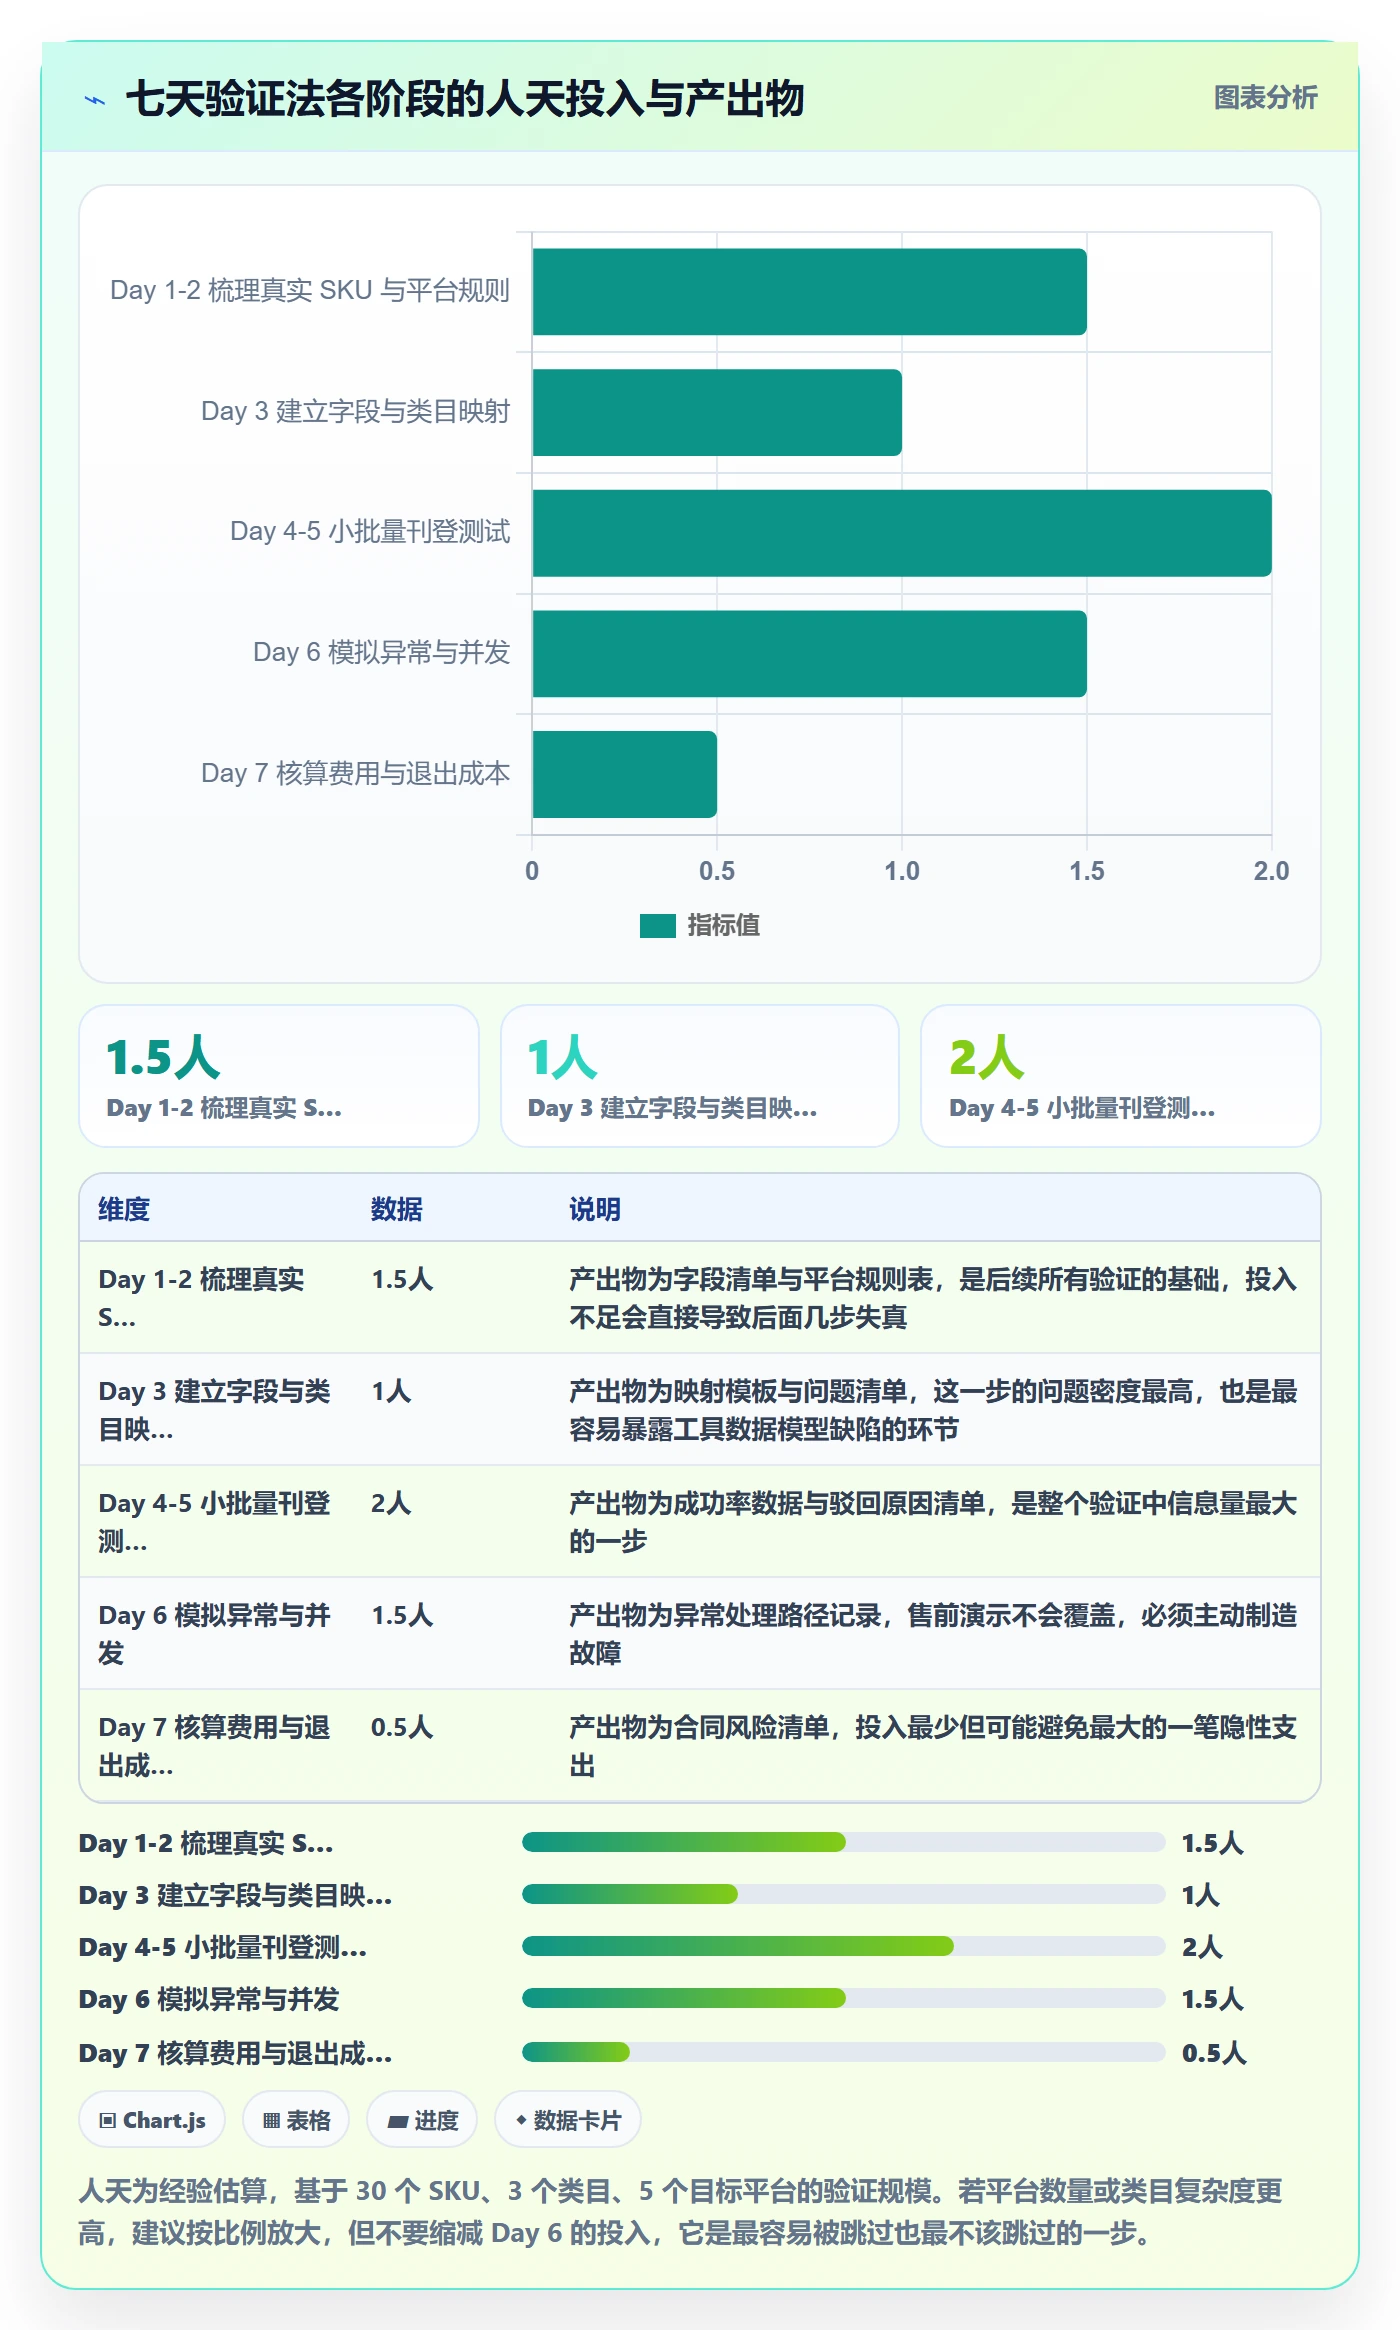Click the 说明 column header
Viewport: 1400px width, 2330px height.
[x=595, y=1209]
